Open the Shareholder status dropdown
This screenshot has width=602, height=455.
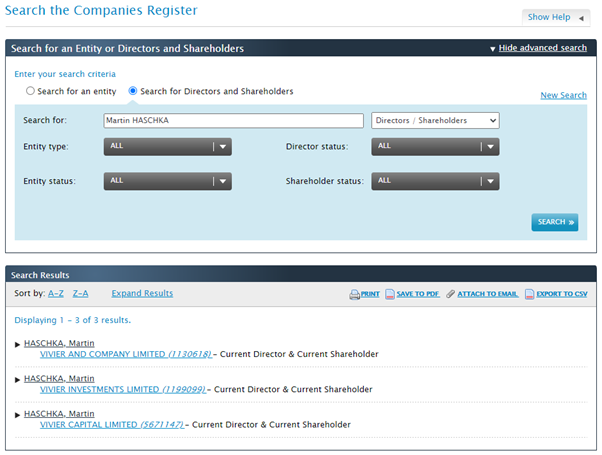(435, 181)
